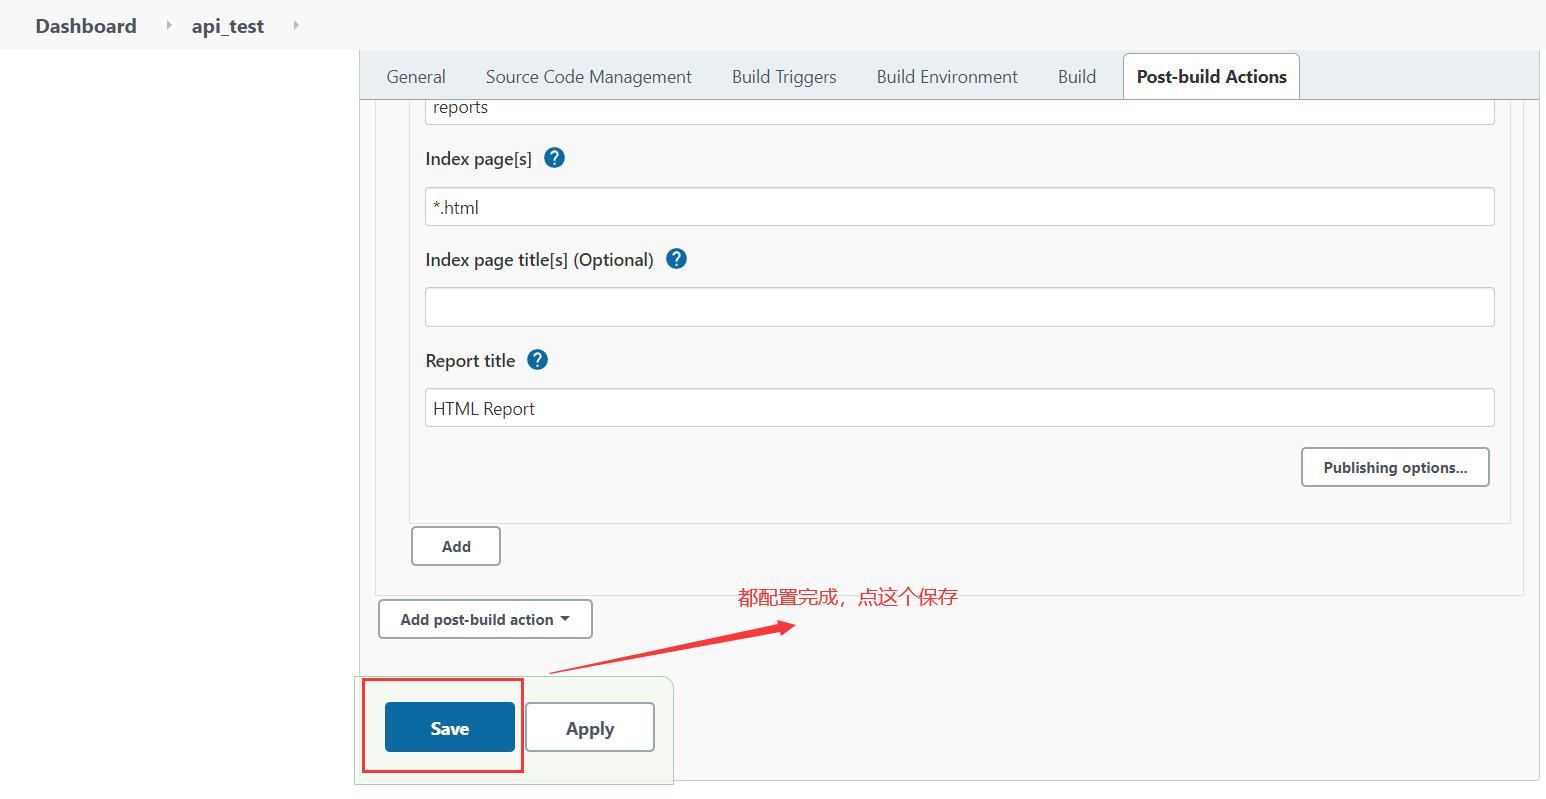Screen dimensions: 1546x799
Task: Click the Apply button
Action: pos(590,728)
